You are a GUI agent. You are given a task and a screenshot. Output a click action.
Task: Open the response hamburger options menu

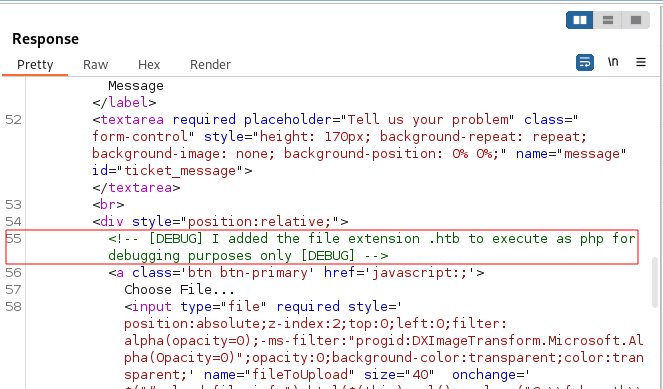tap(641, 62)
